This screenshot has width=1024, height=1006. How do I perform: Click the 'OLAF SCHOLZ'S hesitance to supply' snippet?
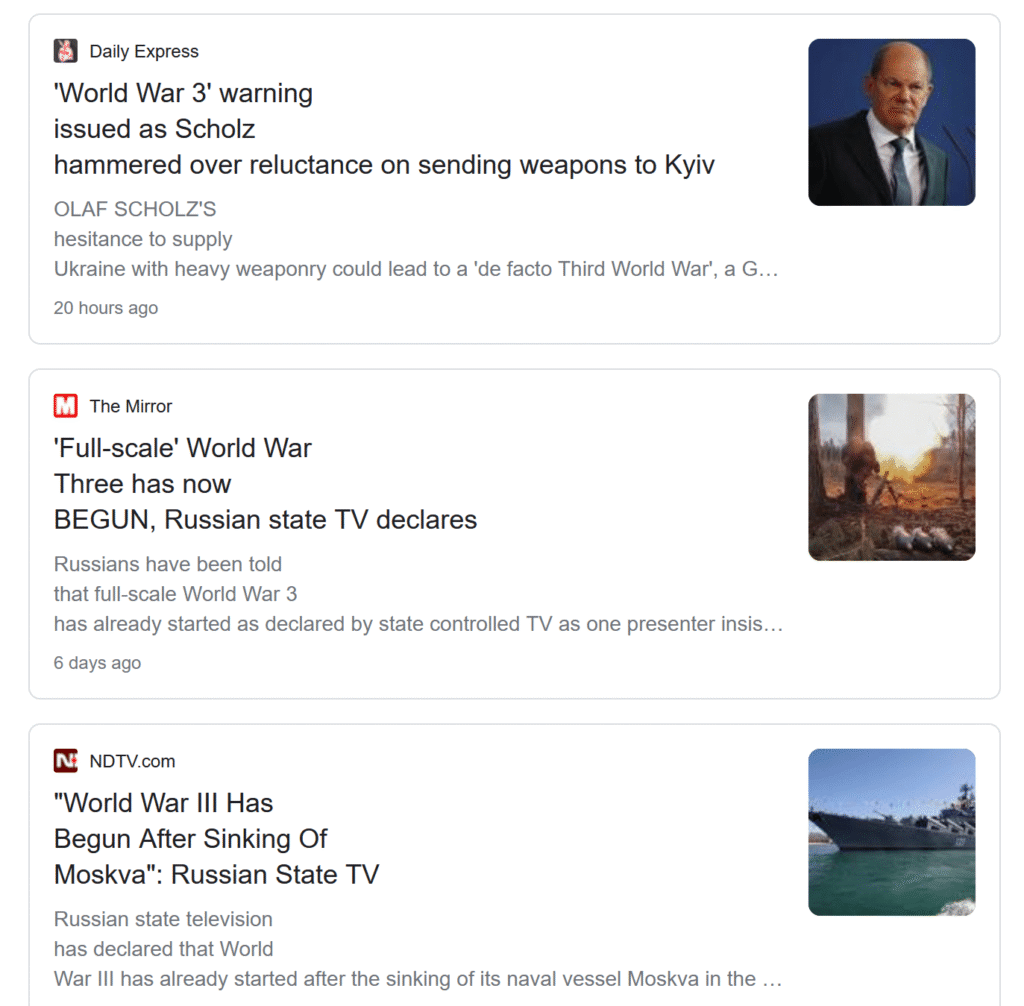416,239
